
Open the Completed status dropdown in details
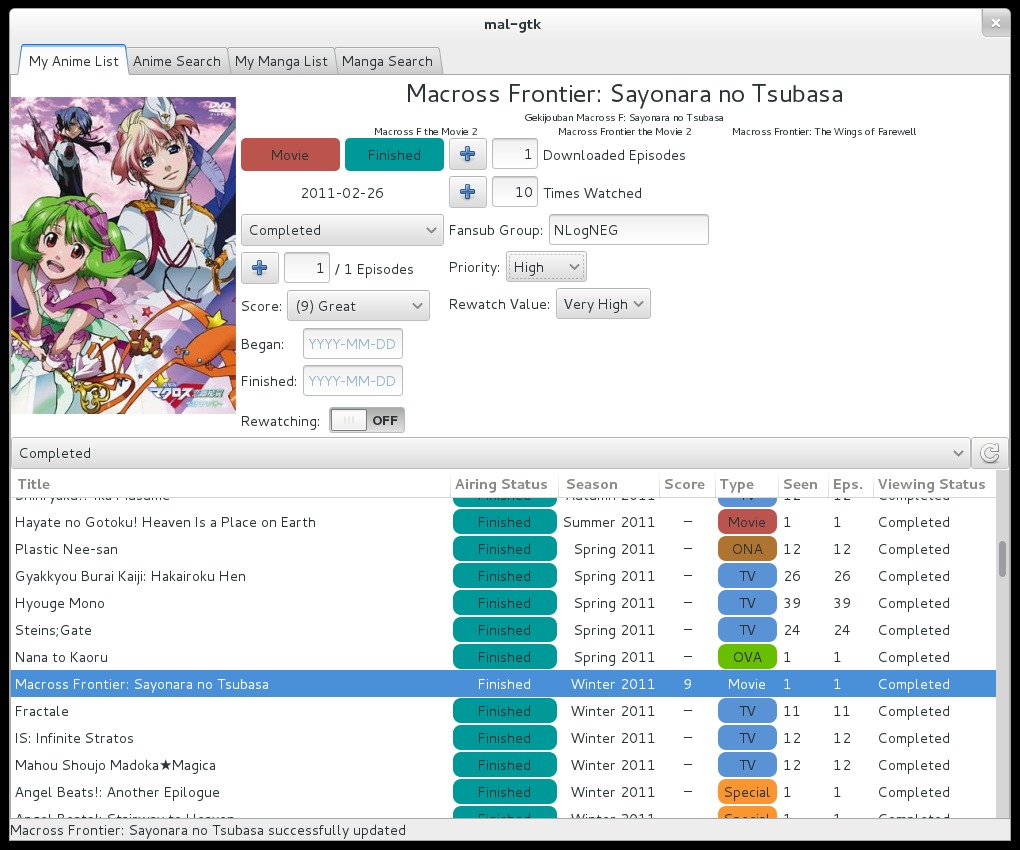342,230
